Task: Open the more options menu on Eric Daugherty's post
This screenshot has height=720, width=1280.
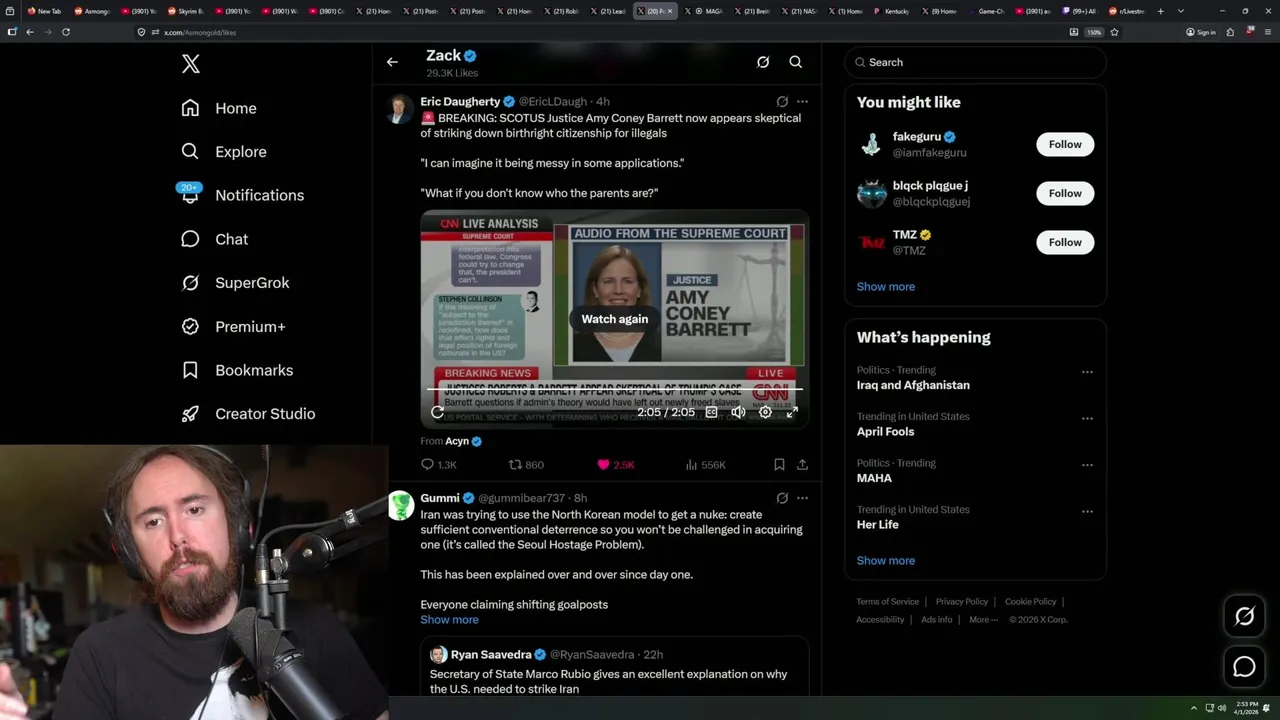Action: 802,101
